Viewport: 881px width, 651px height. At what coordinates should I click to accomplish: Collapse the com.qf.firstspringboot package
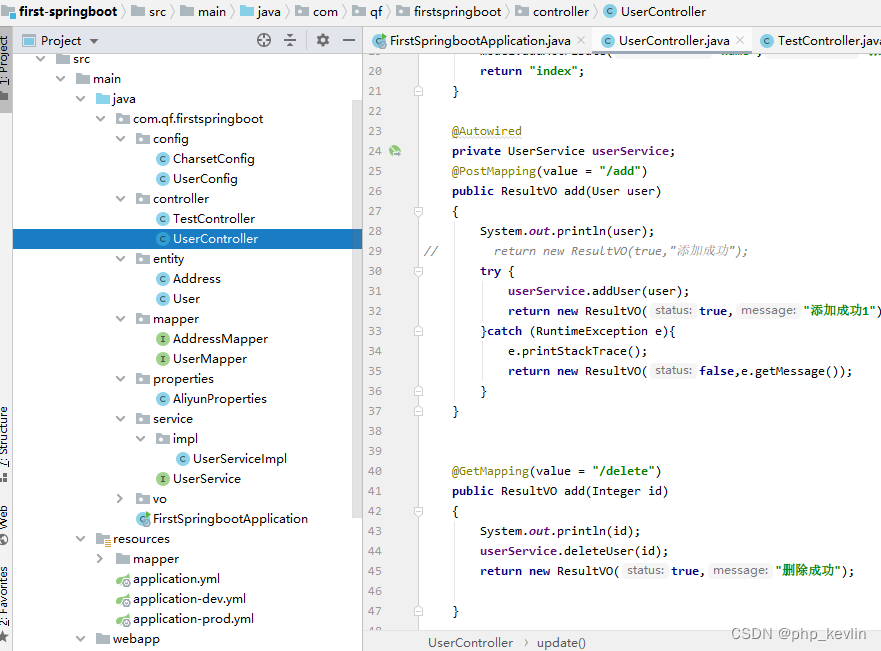coord(101,119)
